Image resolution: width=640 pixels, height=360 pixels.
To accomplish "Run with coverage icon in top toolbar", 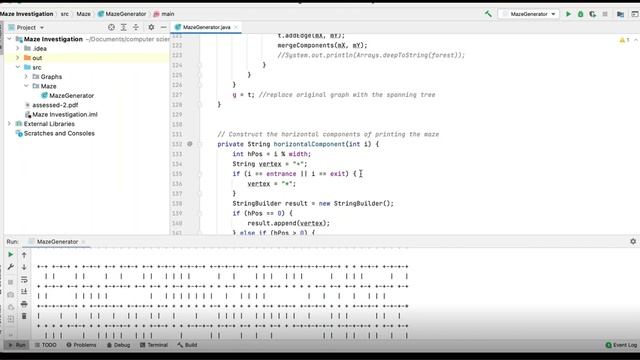I will pos(593,14).
